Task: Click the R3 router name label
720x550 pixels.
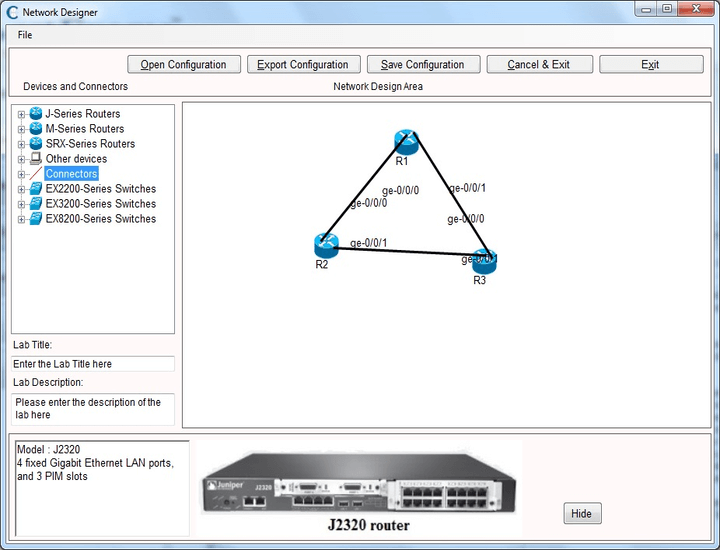Action: point(479,280)
